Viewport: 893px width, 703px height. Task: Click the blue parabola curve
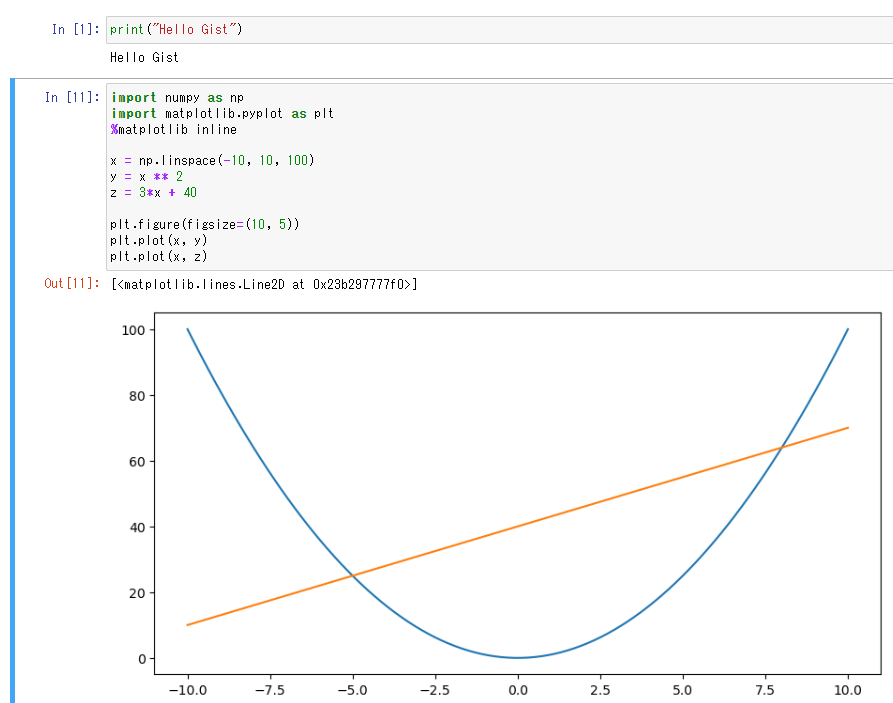(516, 655)
